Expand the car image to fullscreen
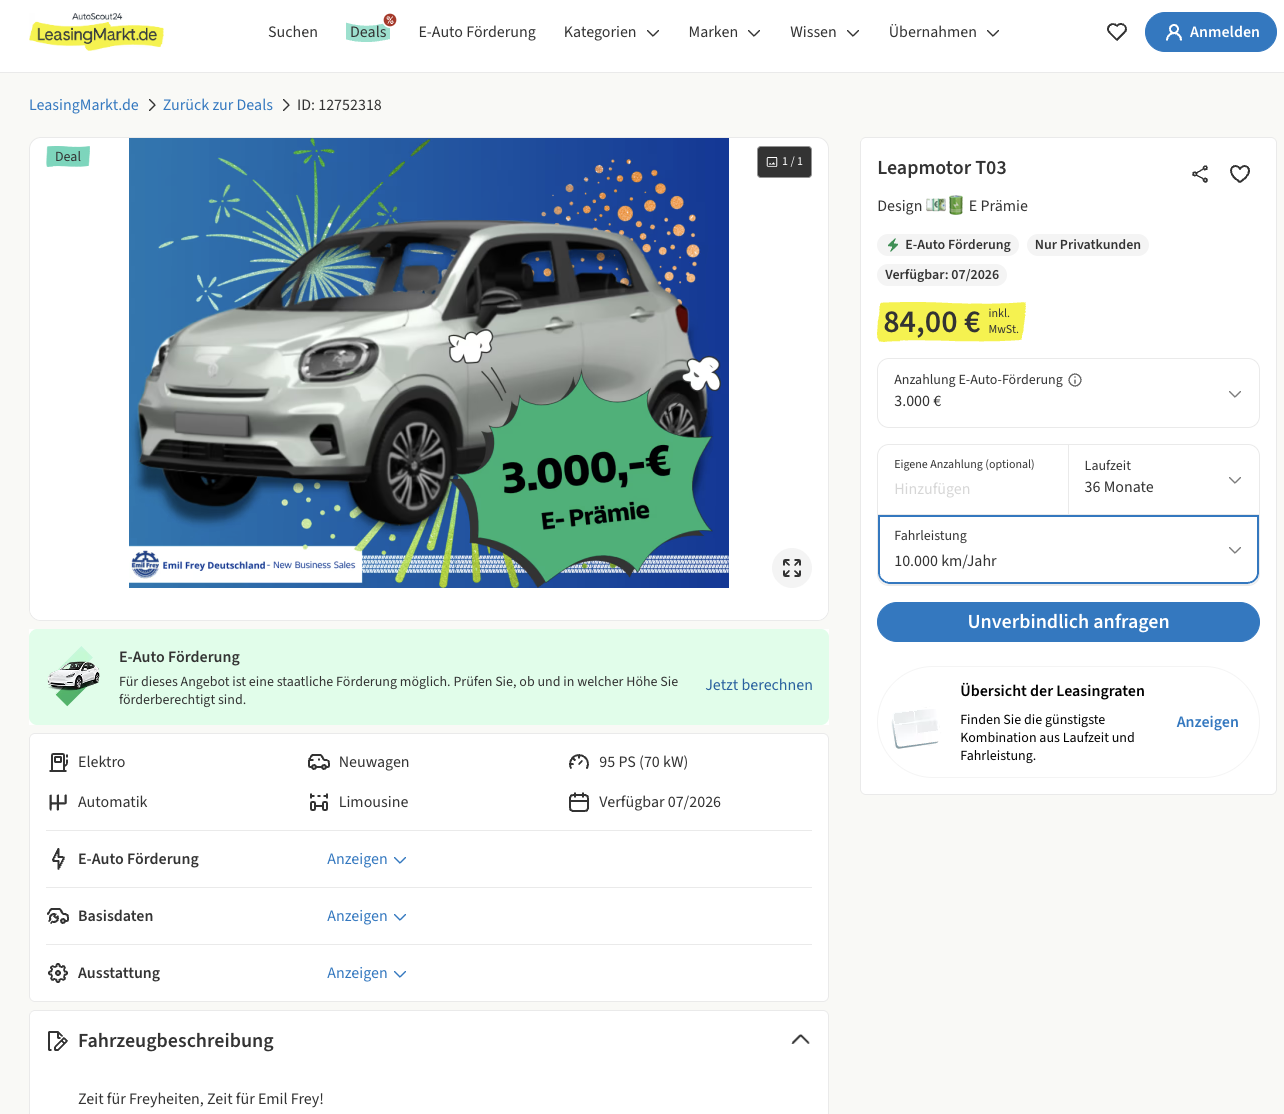Viewport: 1284px width, 1114px height. click(792, 568)
